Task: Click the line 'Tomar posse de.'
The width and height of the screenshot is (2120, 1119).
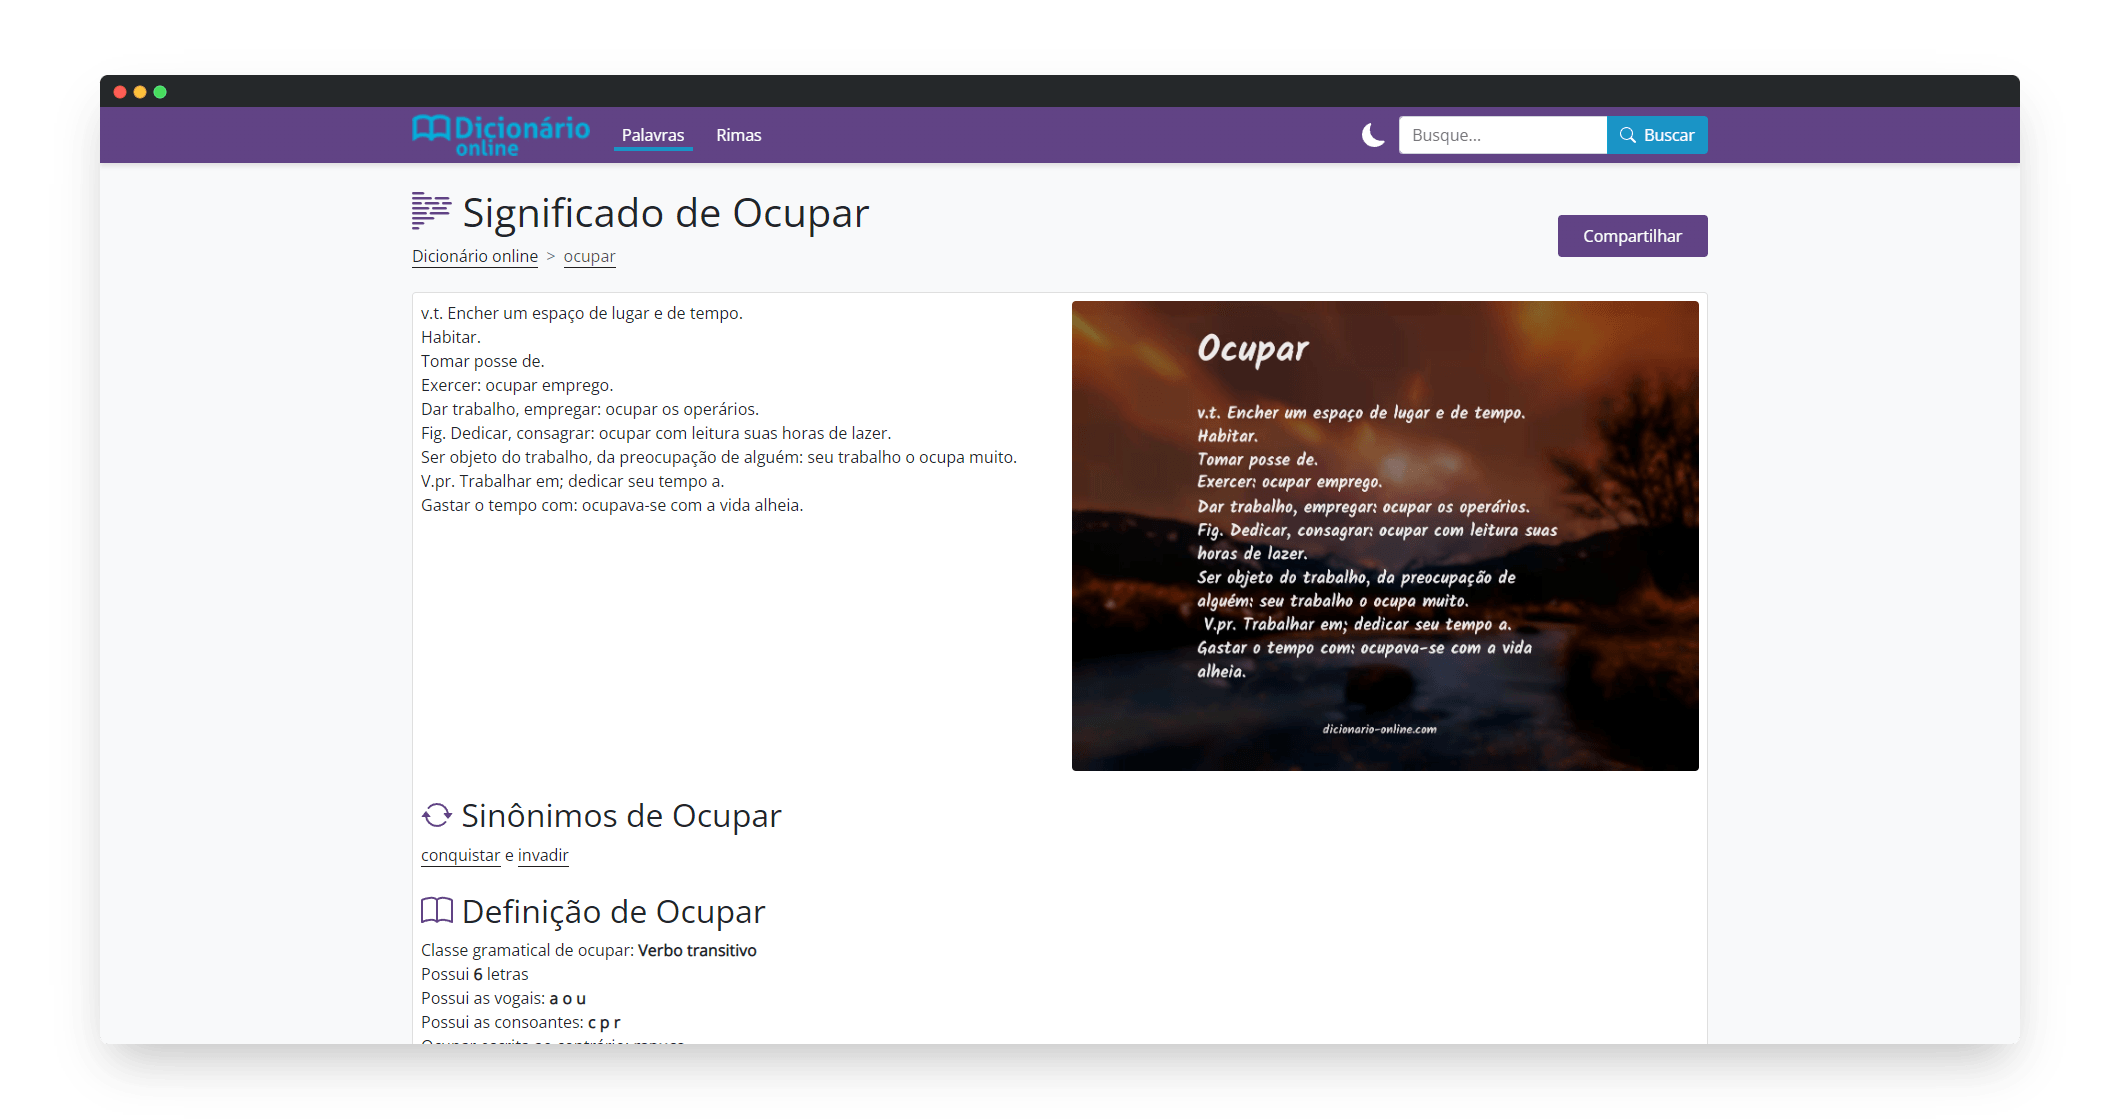Action: coord(483,361)
